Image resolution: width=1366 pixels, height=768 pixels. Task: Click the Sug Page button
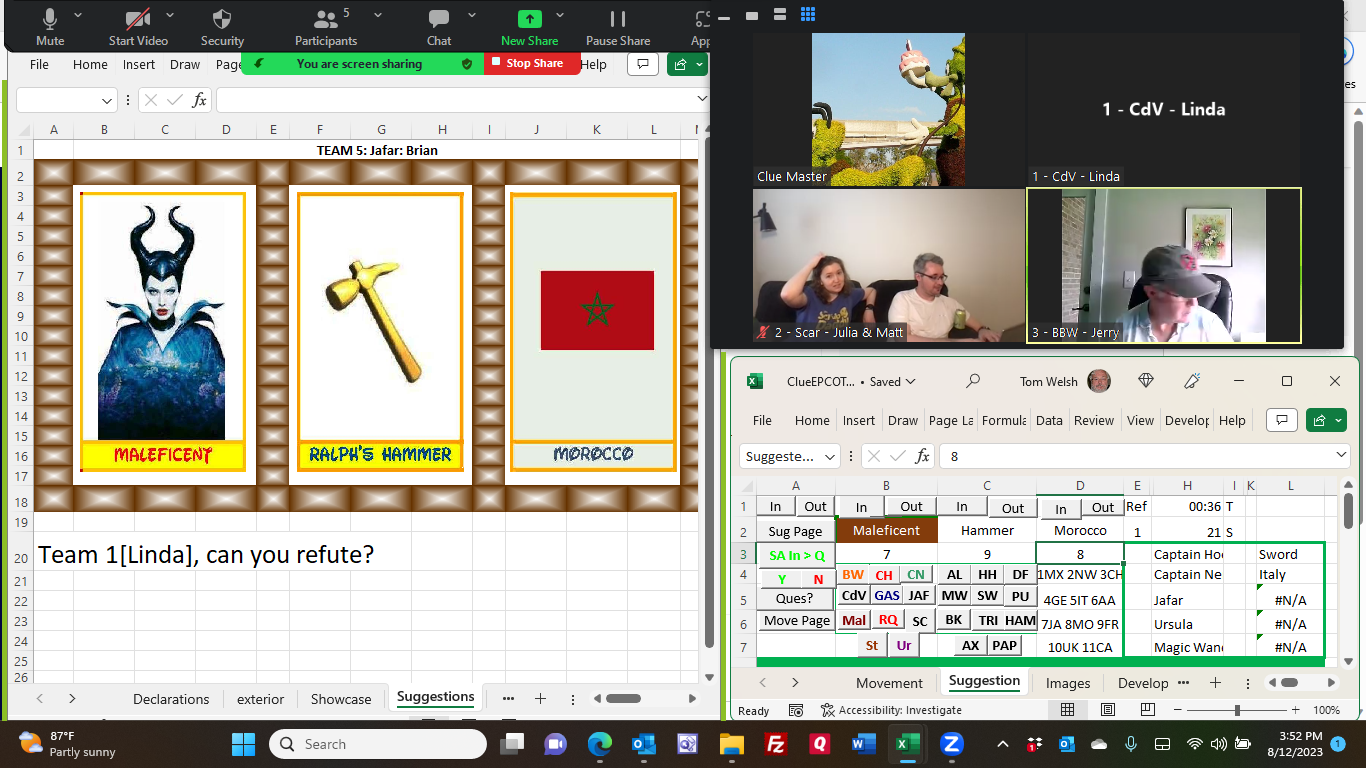(x=795, y=531)
